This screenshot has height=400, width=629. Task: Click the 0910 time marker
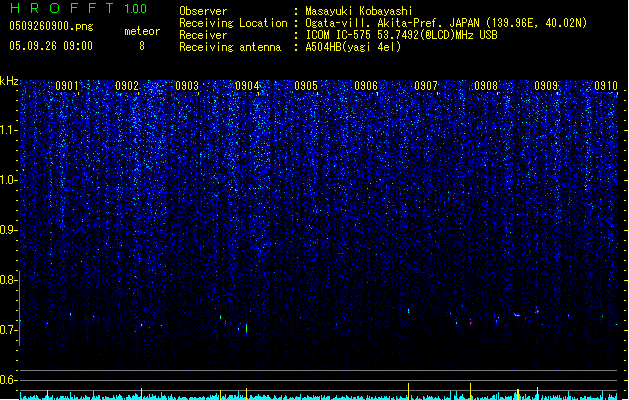pyautogui.click(x=606, y=86)
